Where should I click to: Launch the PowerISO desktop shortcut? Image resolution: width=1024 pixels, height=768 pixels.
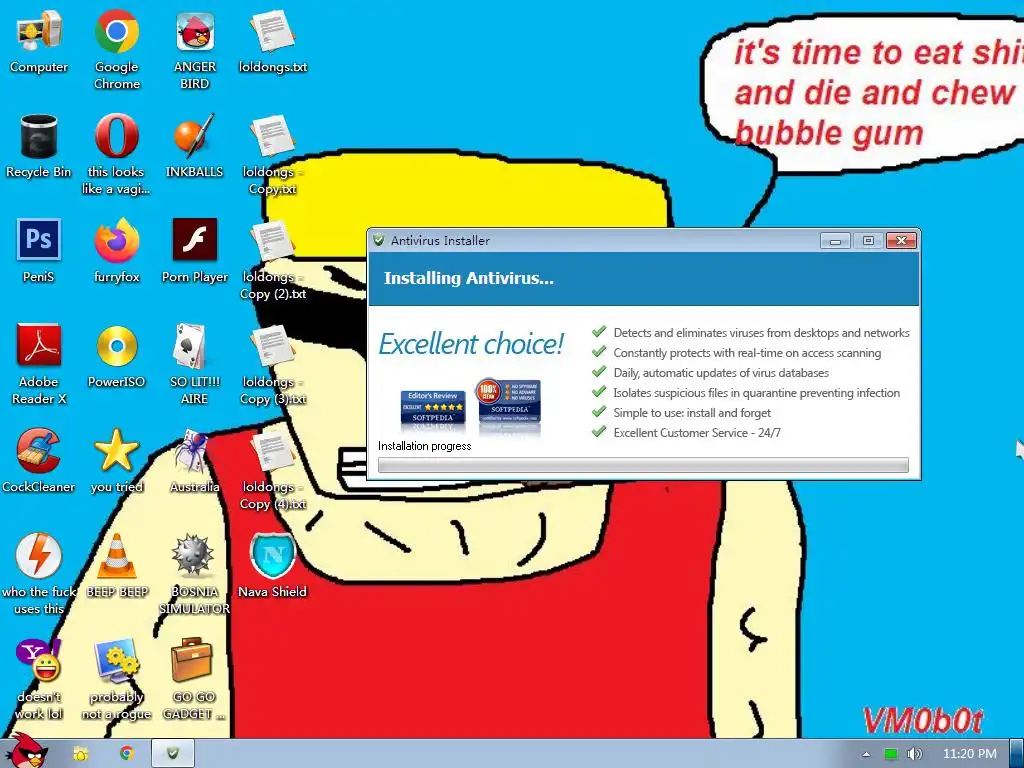(116, 356)
